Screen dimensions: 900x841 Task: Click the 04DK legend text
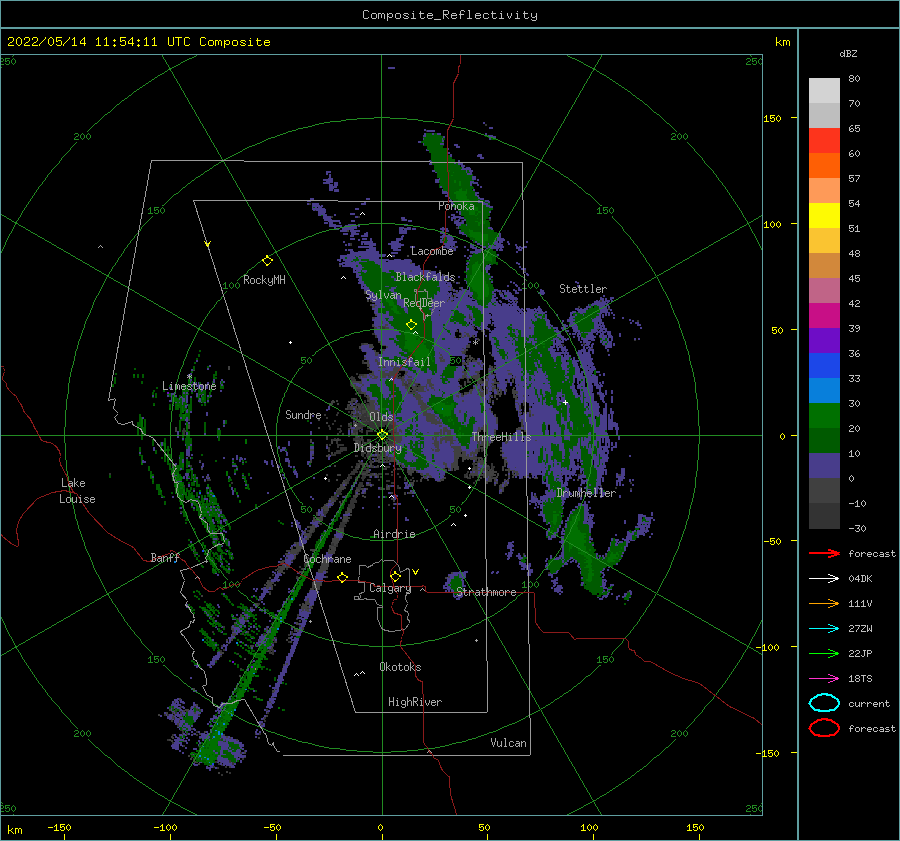pyautogui.click(x=860, y=579)
